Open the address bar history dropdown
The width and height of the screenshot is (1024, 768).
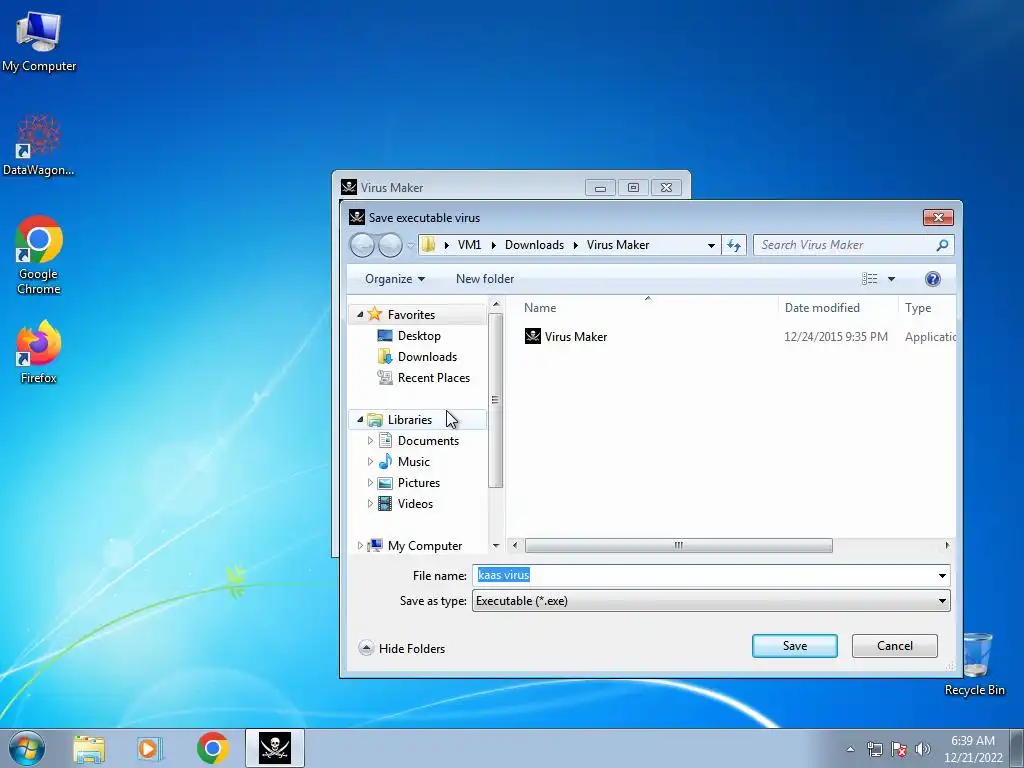[711, 246]
